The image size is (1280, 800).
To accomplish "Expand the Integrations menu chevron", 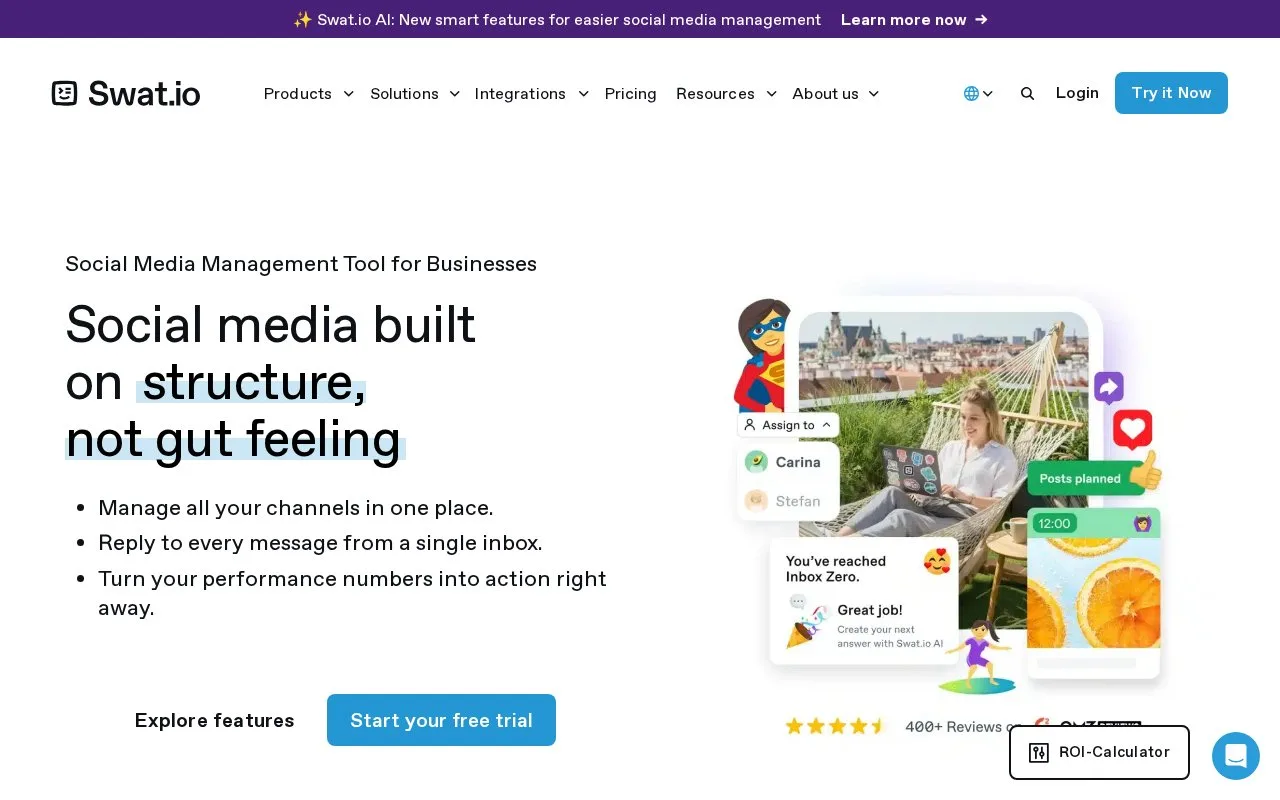I will coord(583,94).
